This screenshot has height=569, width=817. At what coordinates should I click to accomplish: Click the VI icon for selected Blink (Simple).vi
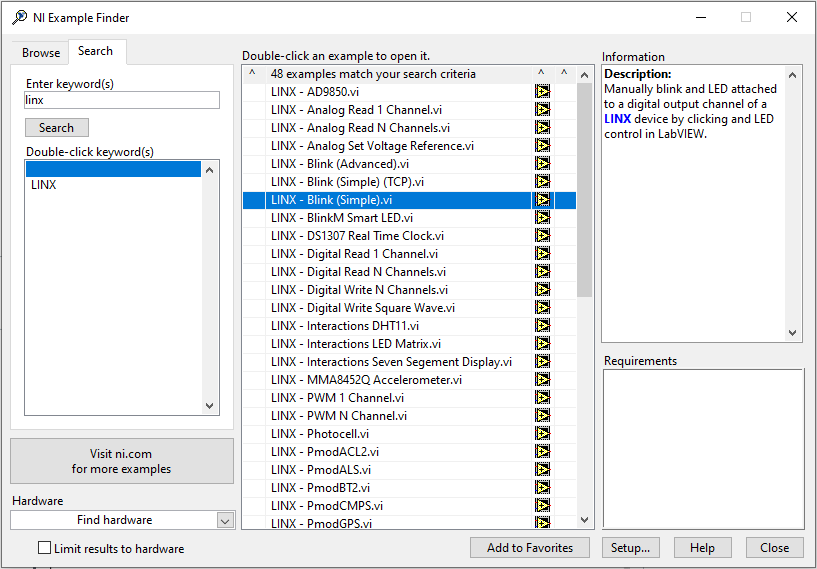(542, 200)
